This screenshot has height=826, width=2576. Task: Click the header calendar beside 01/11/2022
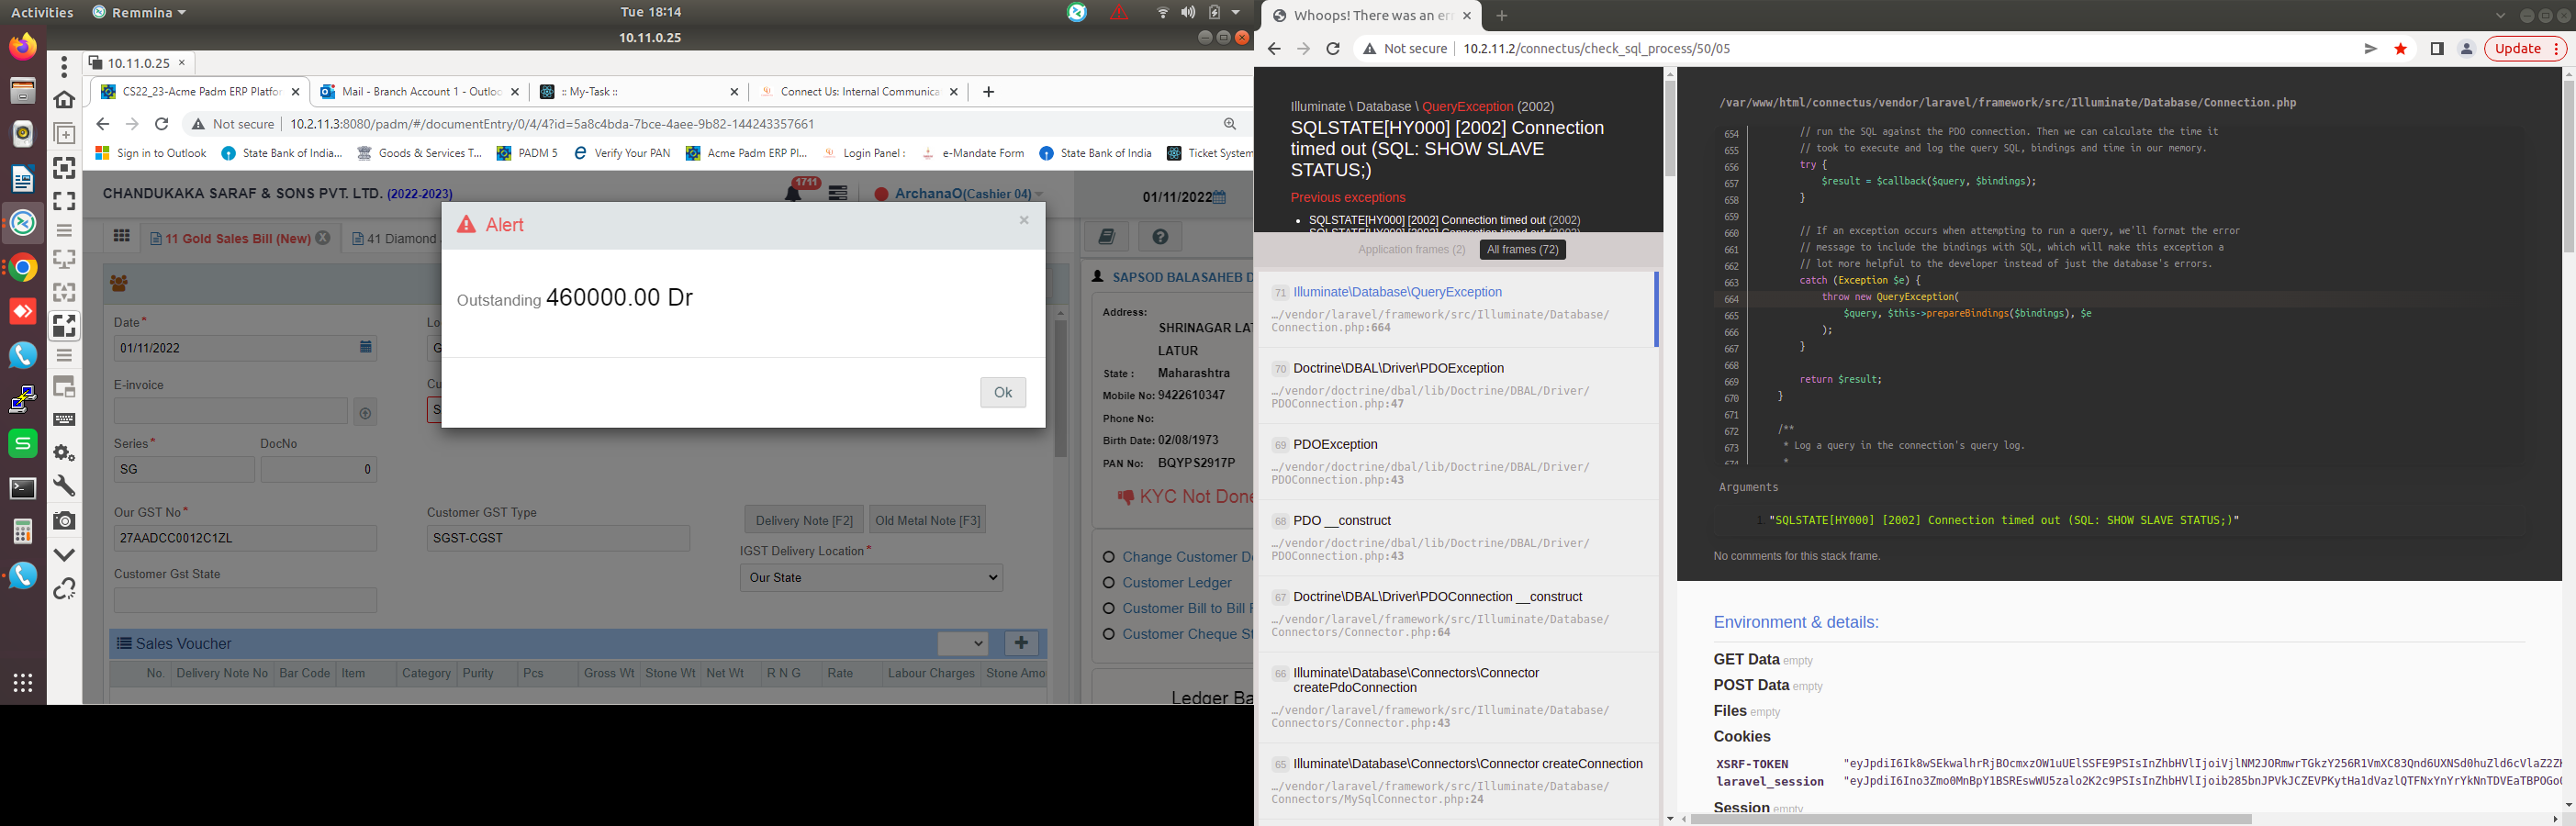pos(1219,197)
